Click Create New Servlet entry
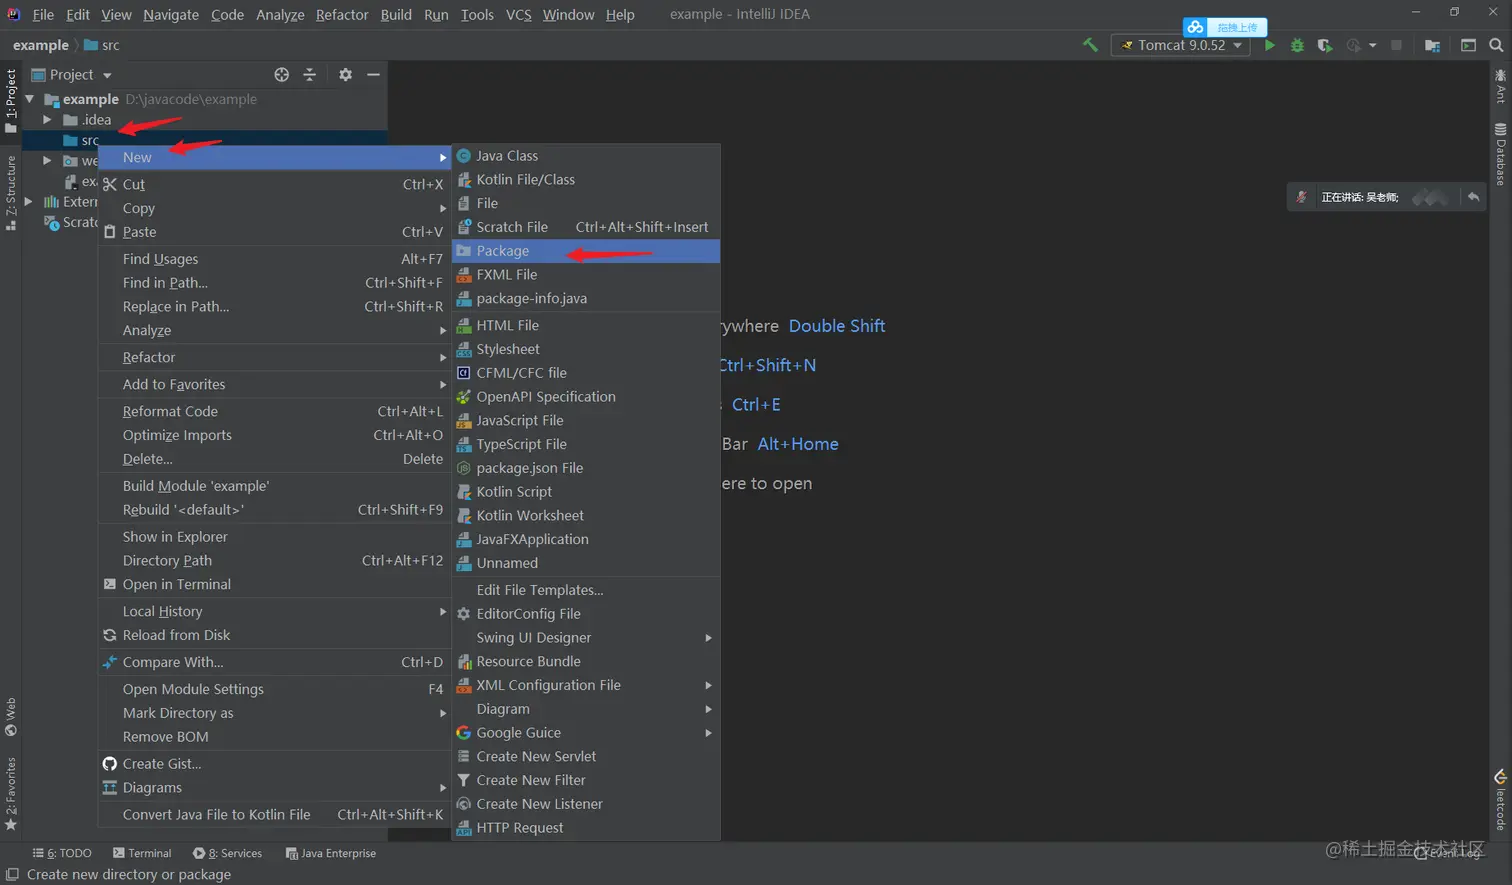Viewport: 1512px width, 885px height. pyautogui.click(x=586, y=756)
